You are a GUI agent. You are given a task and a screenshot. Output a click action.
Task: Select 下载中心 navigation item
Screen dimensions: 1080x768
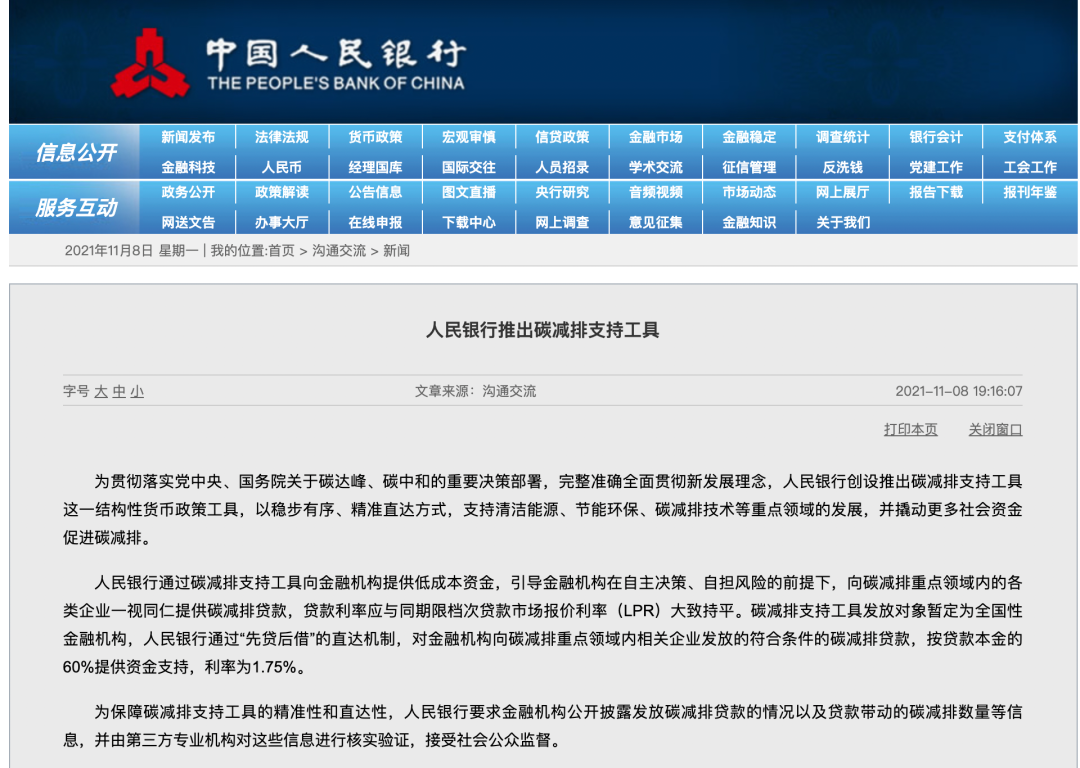469,222
